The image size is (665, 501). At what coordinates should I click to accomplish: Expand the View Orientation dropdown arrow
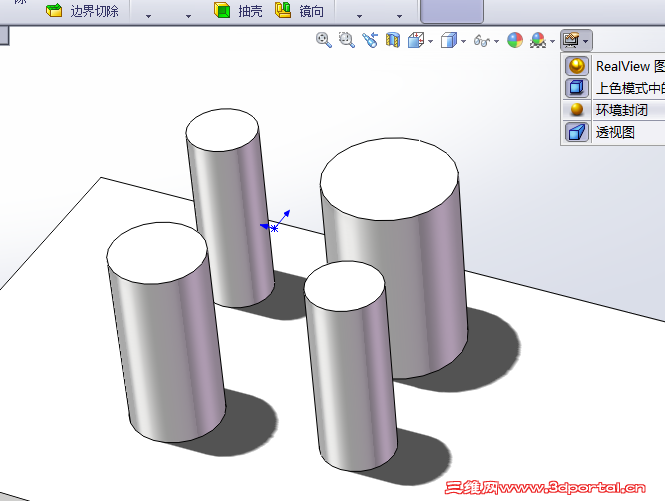[431, 42]
